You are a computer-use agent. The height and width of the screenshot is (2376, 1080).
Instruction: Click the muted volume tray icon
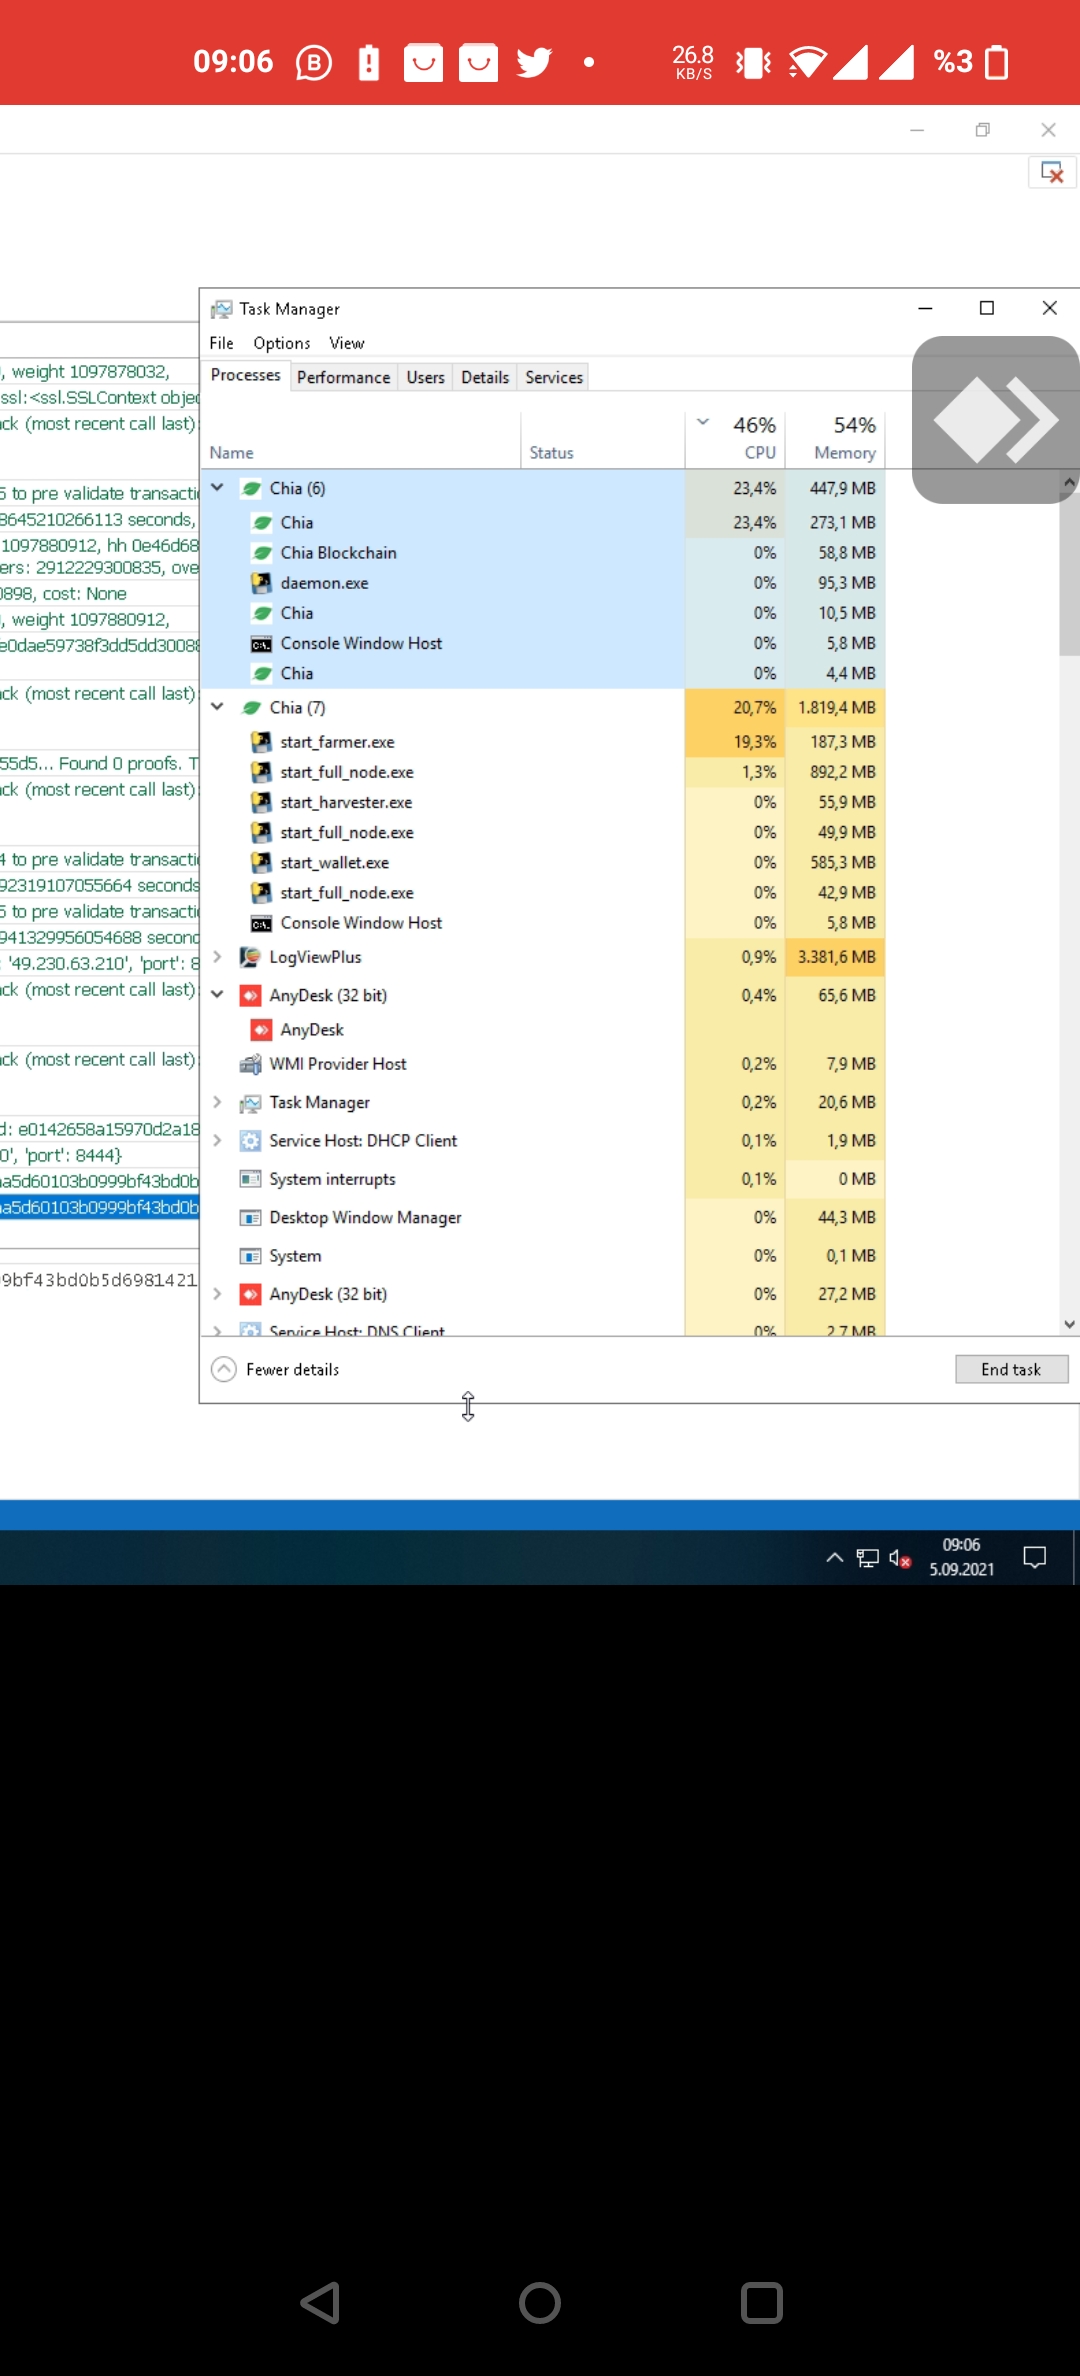(x=900, y=1558)
